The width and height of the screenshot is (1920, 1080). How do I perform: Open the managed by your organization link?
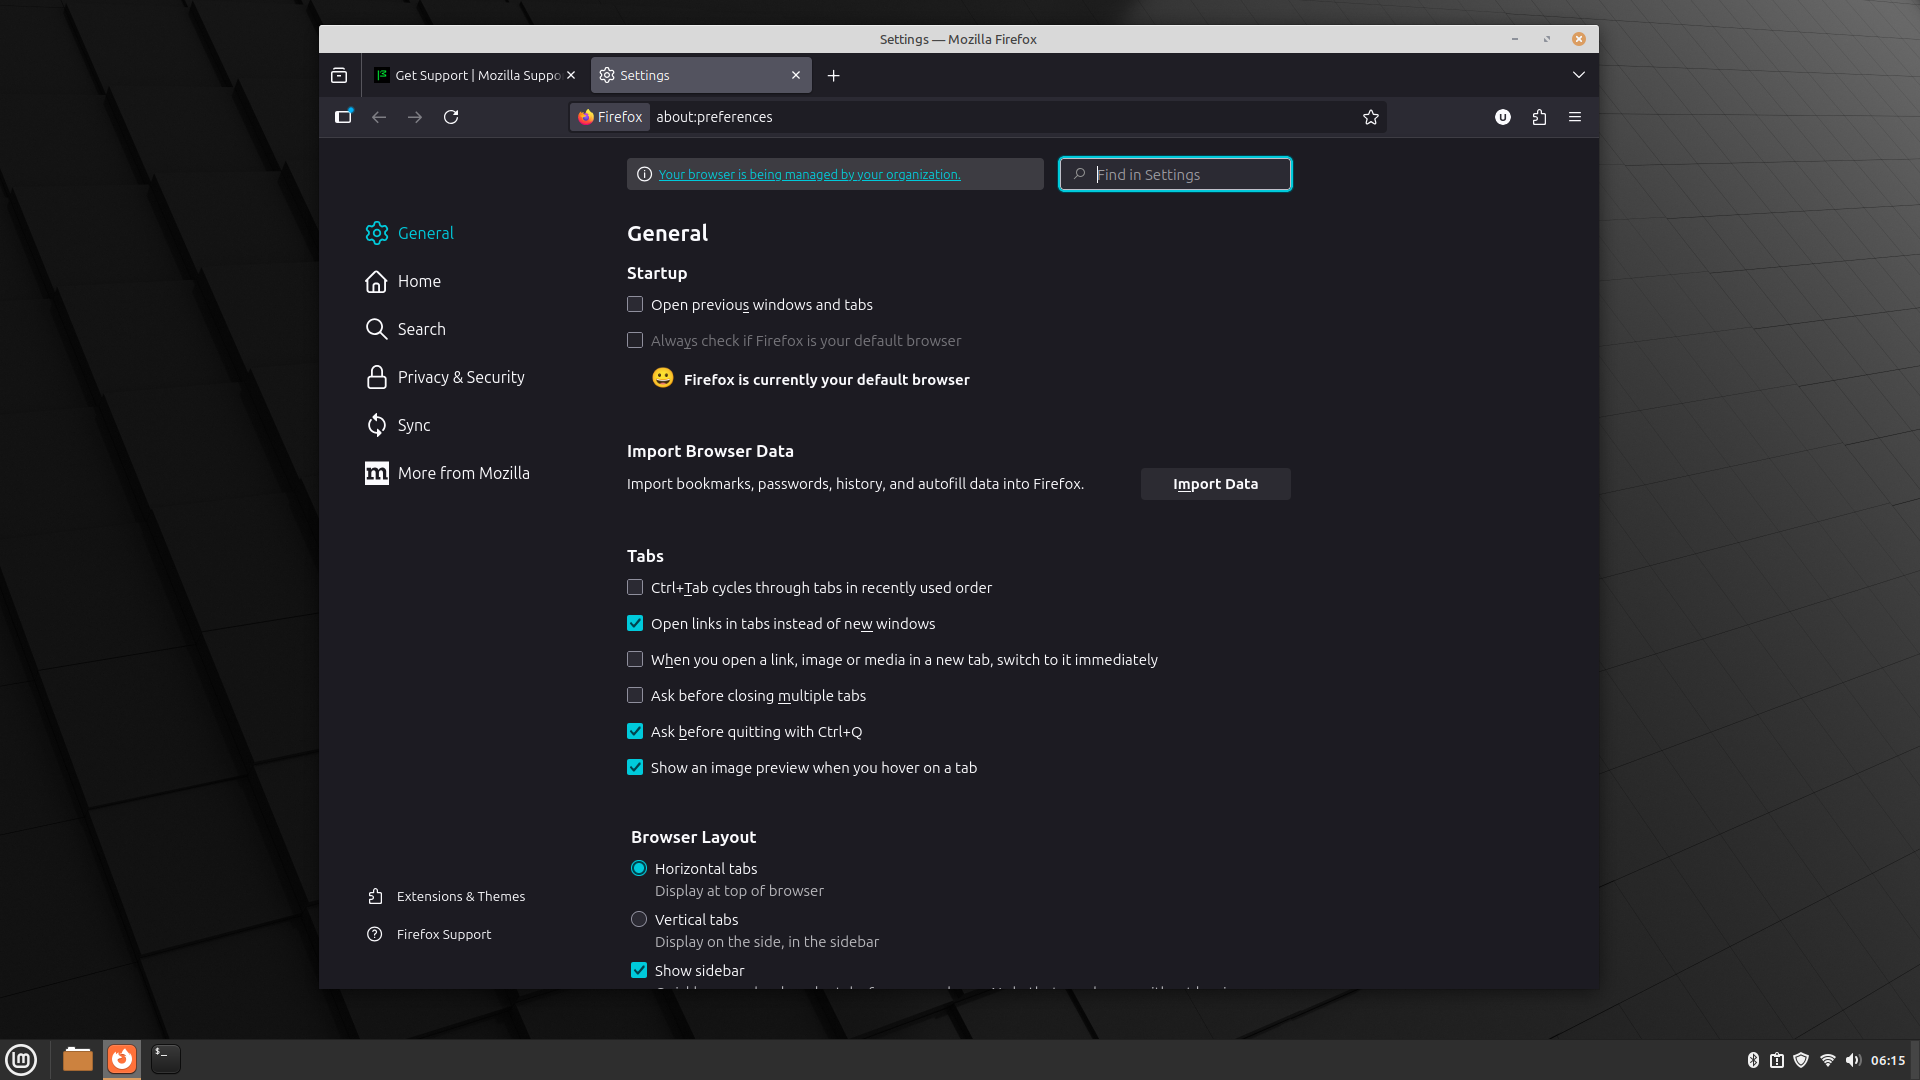click(x=809, y=174)
